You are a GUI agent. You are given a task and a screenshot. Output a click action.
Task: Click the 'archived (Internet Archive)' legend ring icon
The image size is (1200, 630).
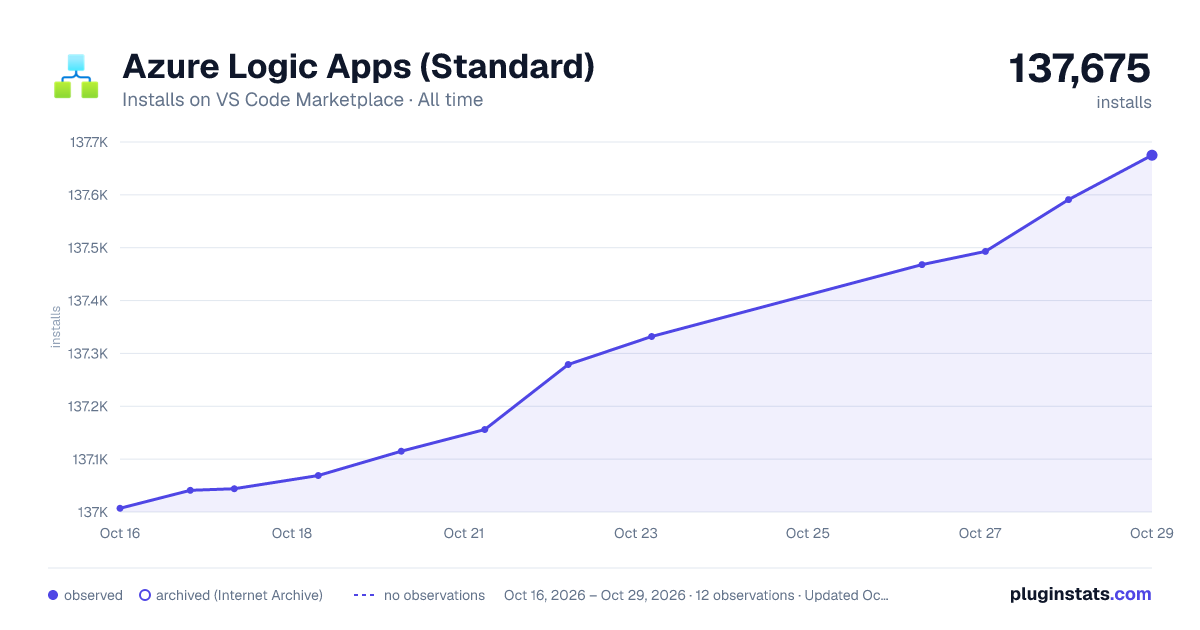point(145,595)
